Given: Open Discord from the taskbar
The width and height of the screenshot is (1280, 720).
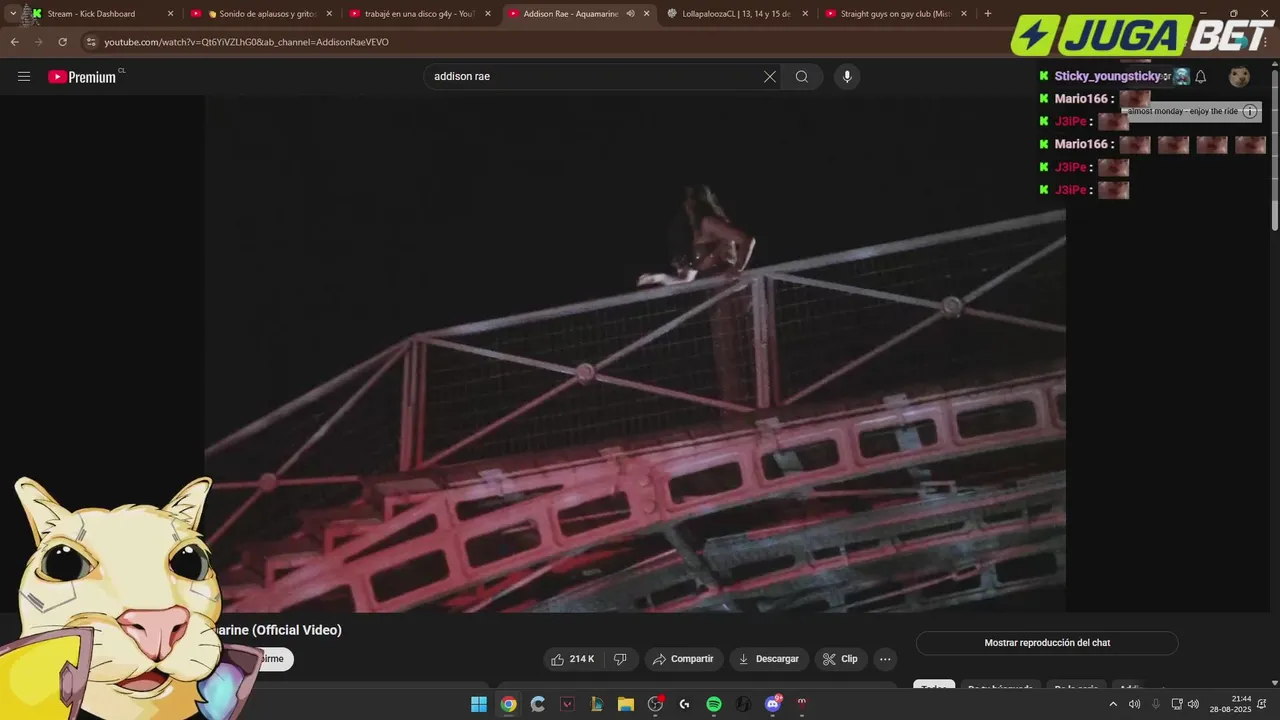Looking at the screenshot, I should [772, 704].
